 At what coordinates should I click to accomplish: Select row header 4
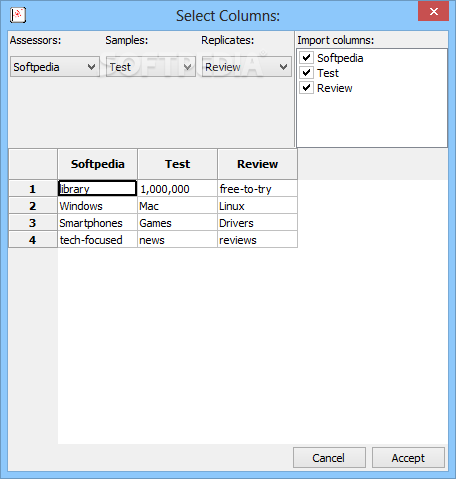click(x=33, y=240)
